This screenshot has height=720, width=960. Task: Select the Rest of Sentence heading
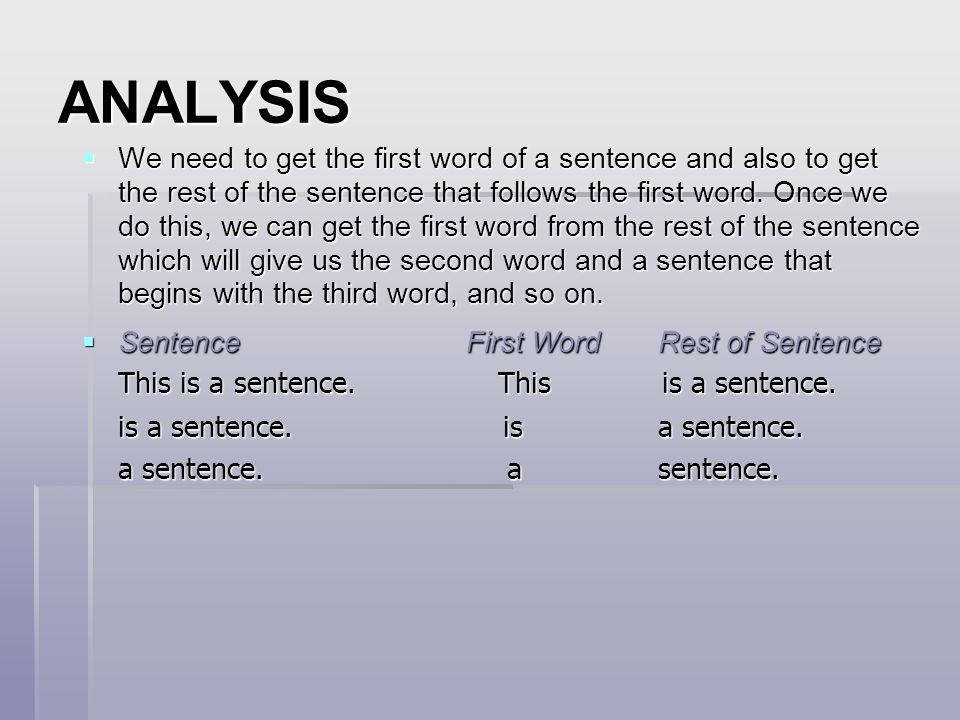(770, 343)
